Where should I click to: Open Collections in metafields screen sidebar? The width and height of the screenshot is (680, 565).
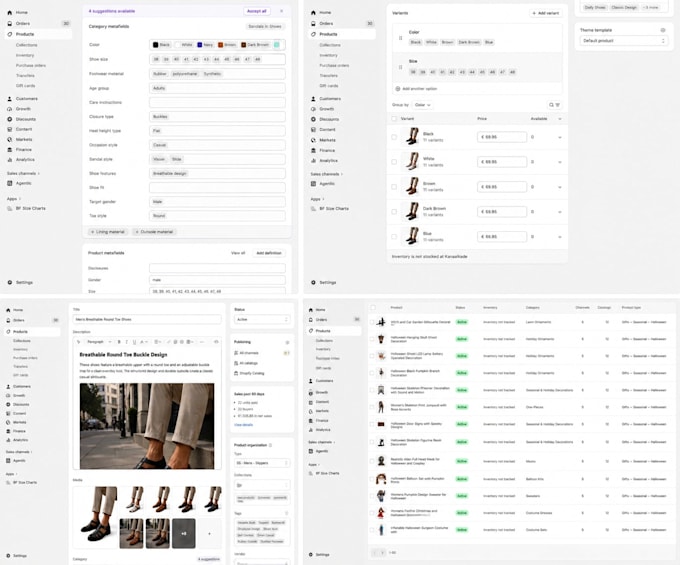pos(26,45)
